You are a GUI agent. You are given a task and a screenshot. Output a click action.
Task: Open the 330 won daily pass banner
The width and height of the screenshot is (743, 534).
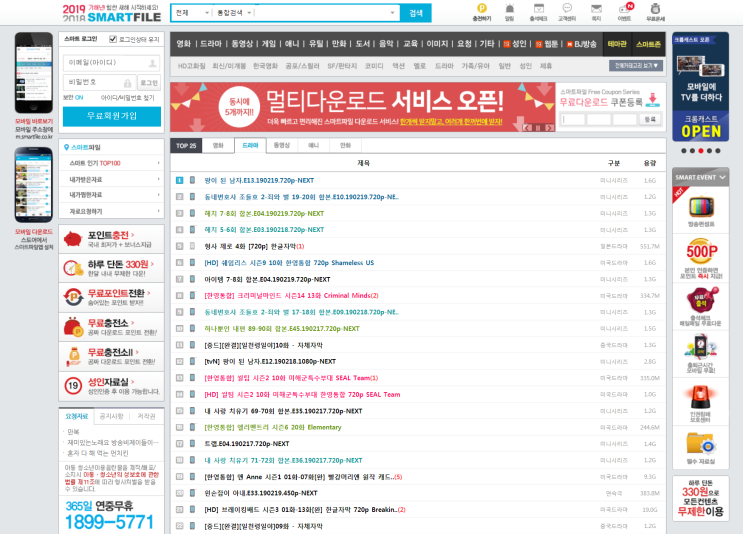112,268
